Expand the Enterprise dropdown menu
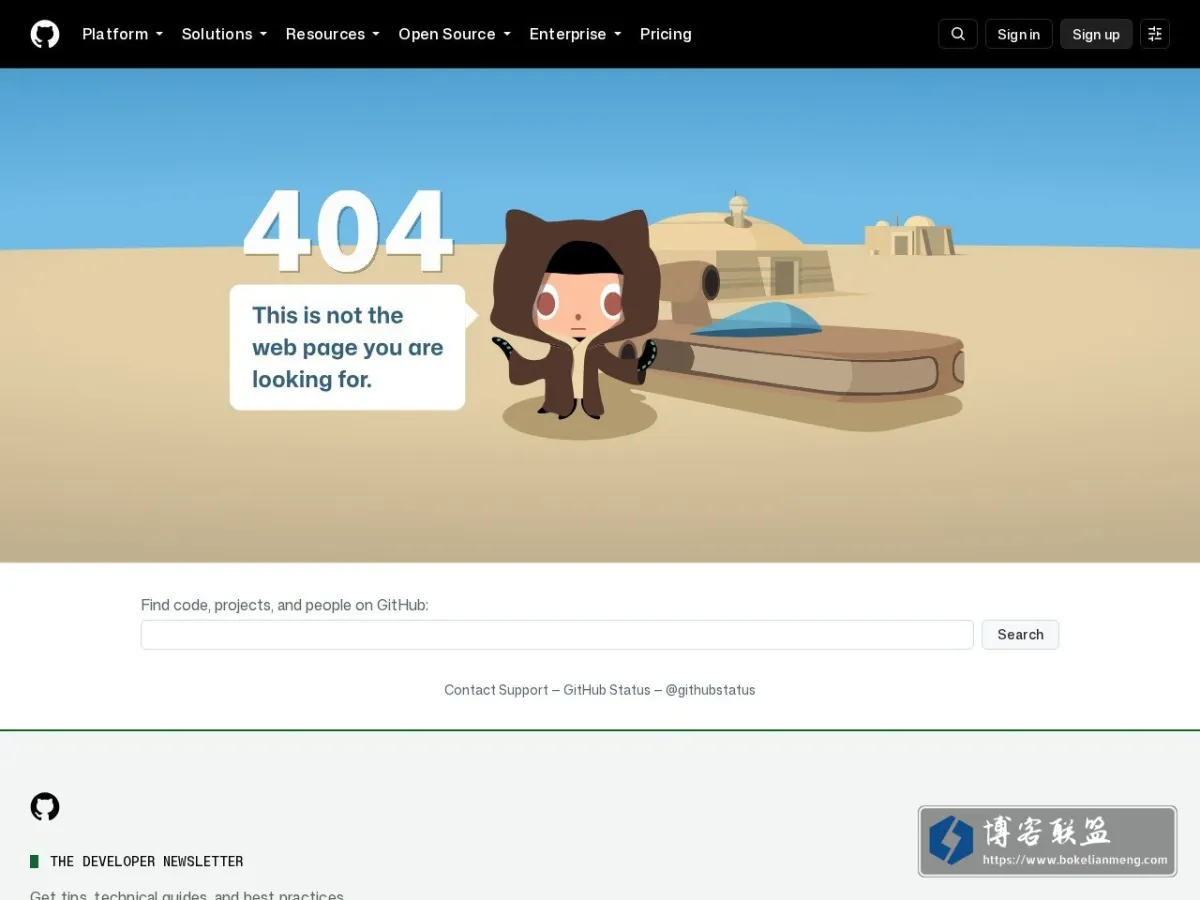Viewport: 1200px width, 900px height. tap(575, 34)
